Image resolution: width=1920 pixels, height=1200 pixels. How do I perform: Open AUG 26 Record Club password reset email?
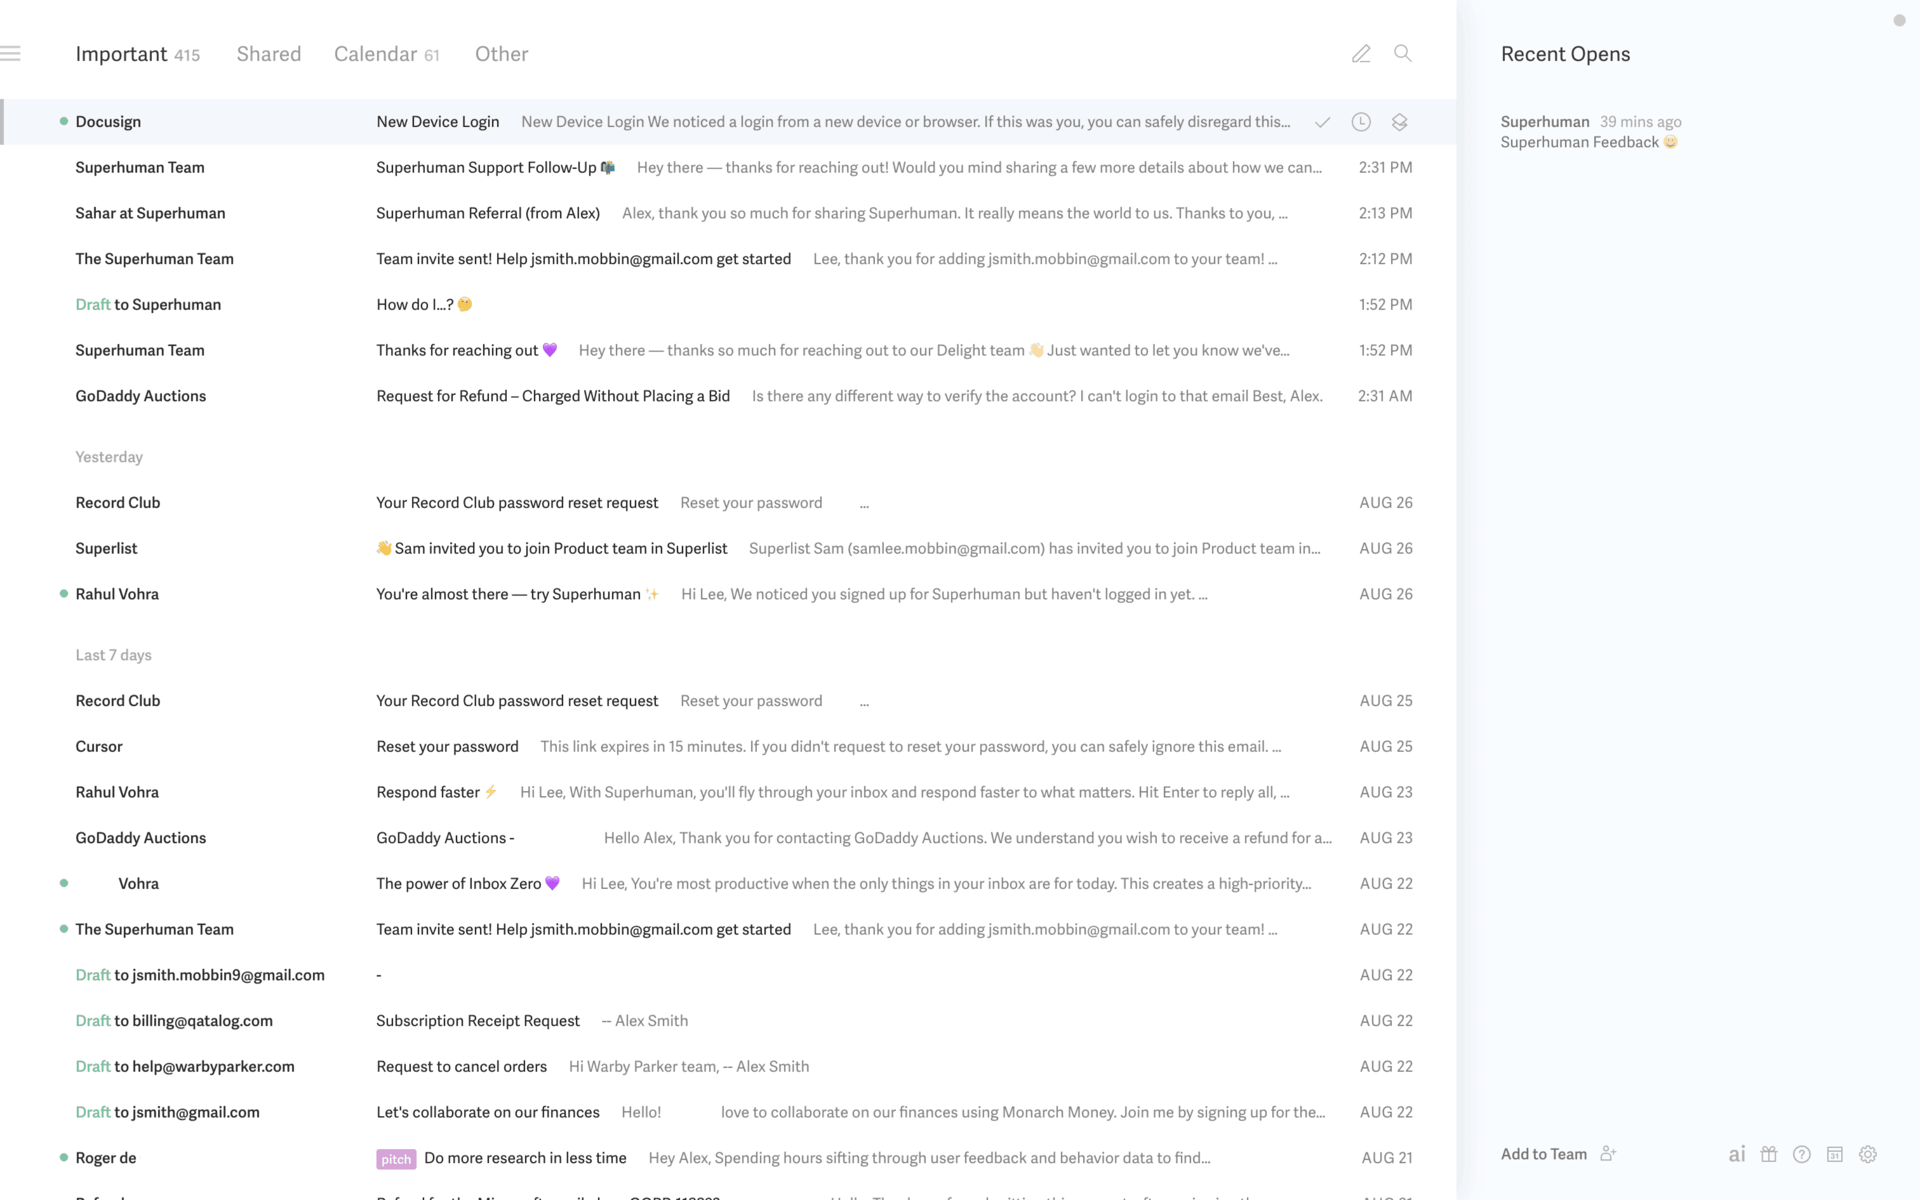point(728,503)
